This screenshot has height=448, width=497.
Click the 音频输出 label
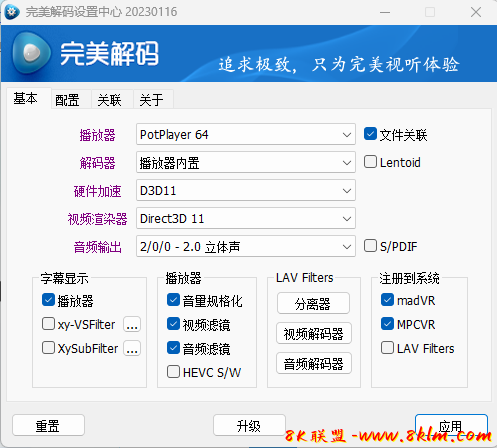pos(97,247)
